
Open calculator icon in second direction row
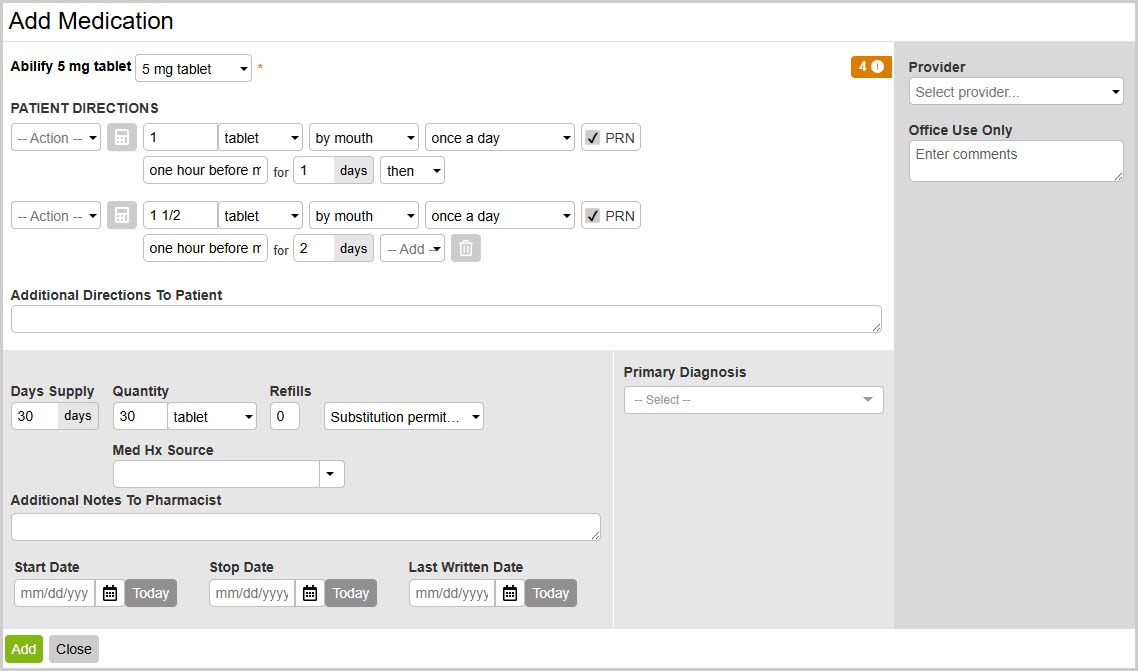tap(122, 215)
